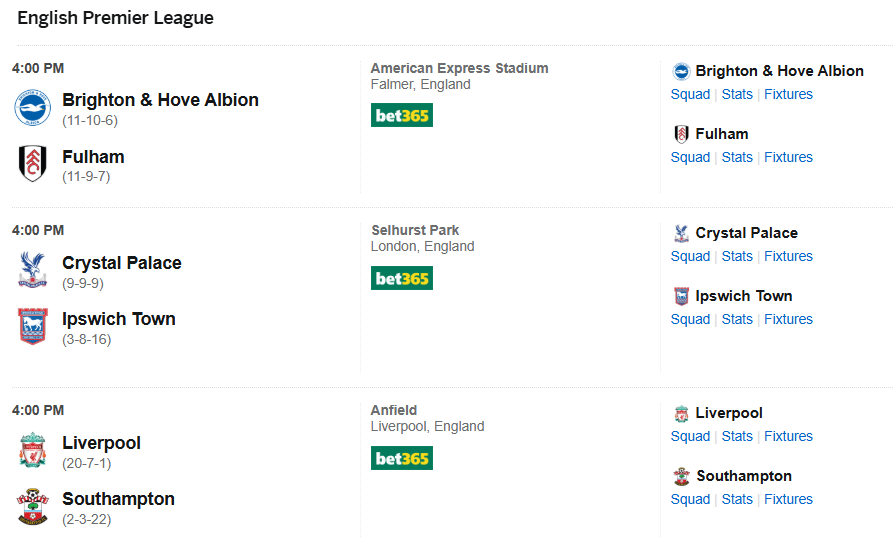Viewport: 894px width, 537px height.
Task: Open bet365 logo for Anfield match
Action: 401,458
